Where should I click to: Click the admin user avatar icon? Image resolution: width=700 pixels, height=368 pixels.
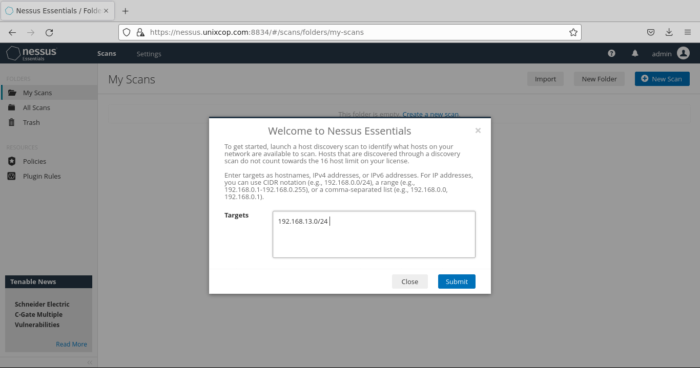pos(683,53)
